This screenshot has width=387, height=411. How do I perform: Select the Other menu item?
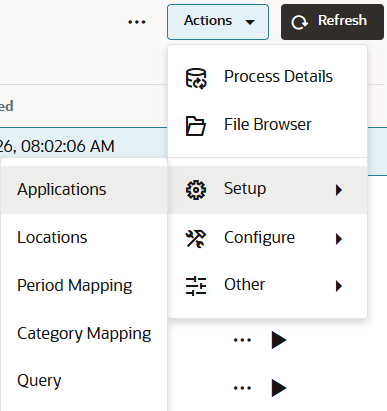coord(267,285)
